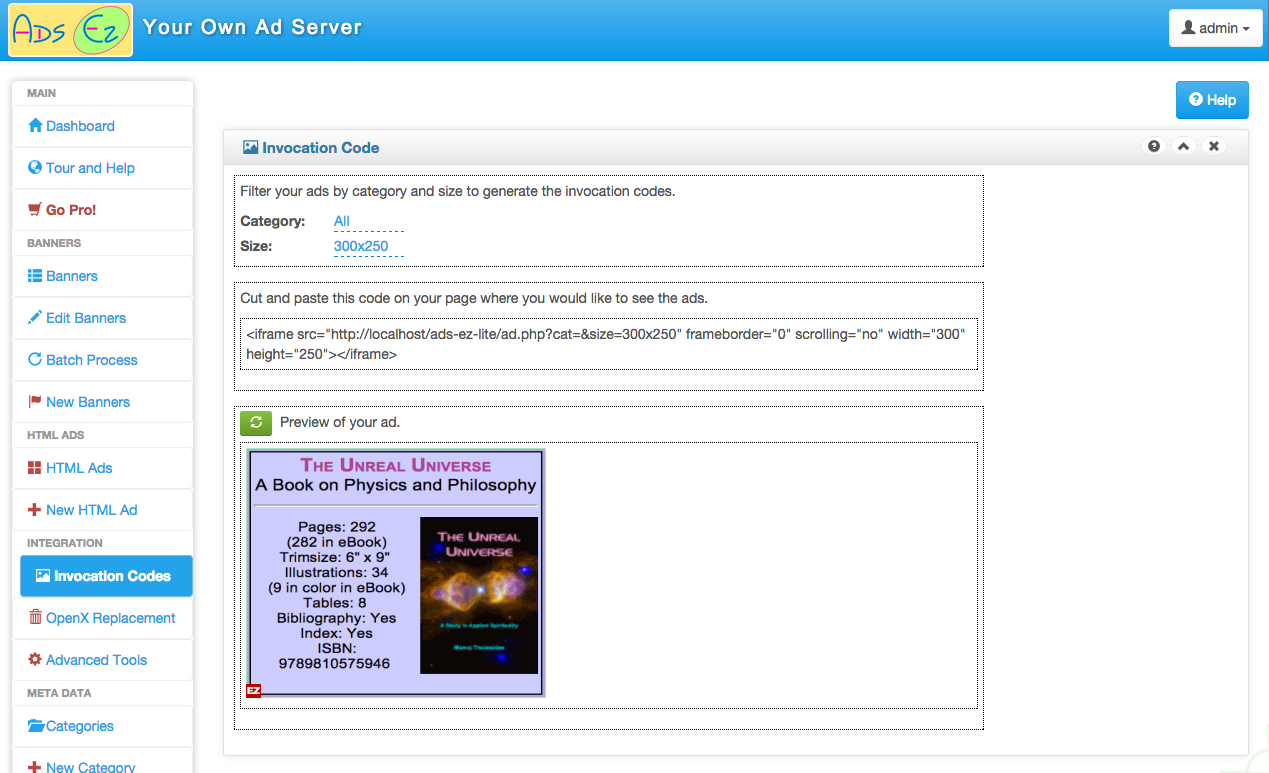
Task: Click the globe icon beside Tour and Help
Action: [36, 168]
